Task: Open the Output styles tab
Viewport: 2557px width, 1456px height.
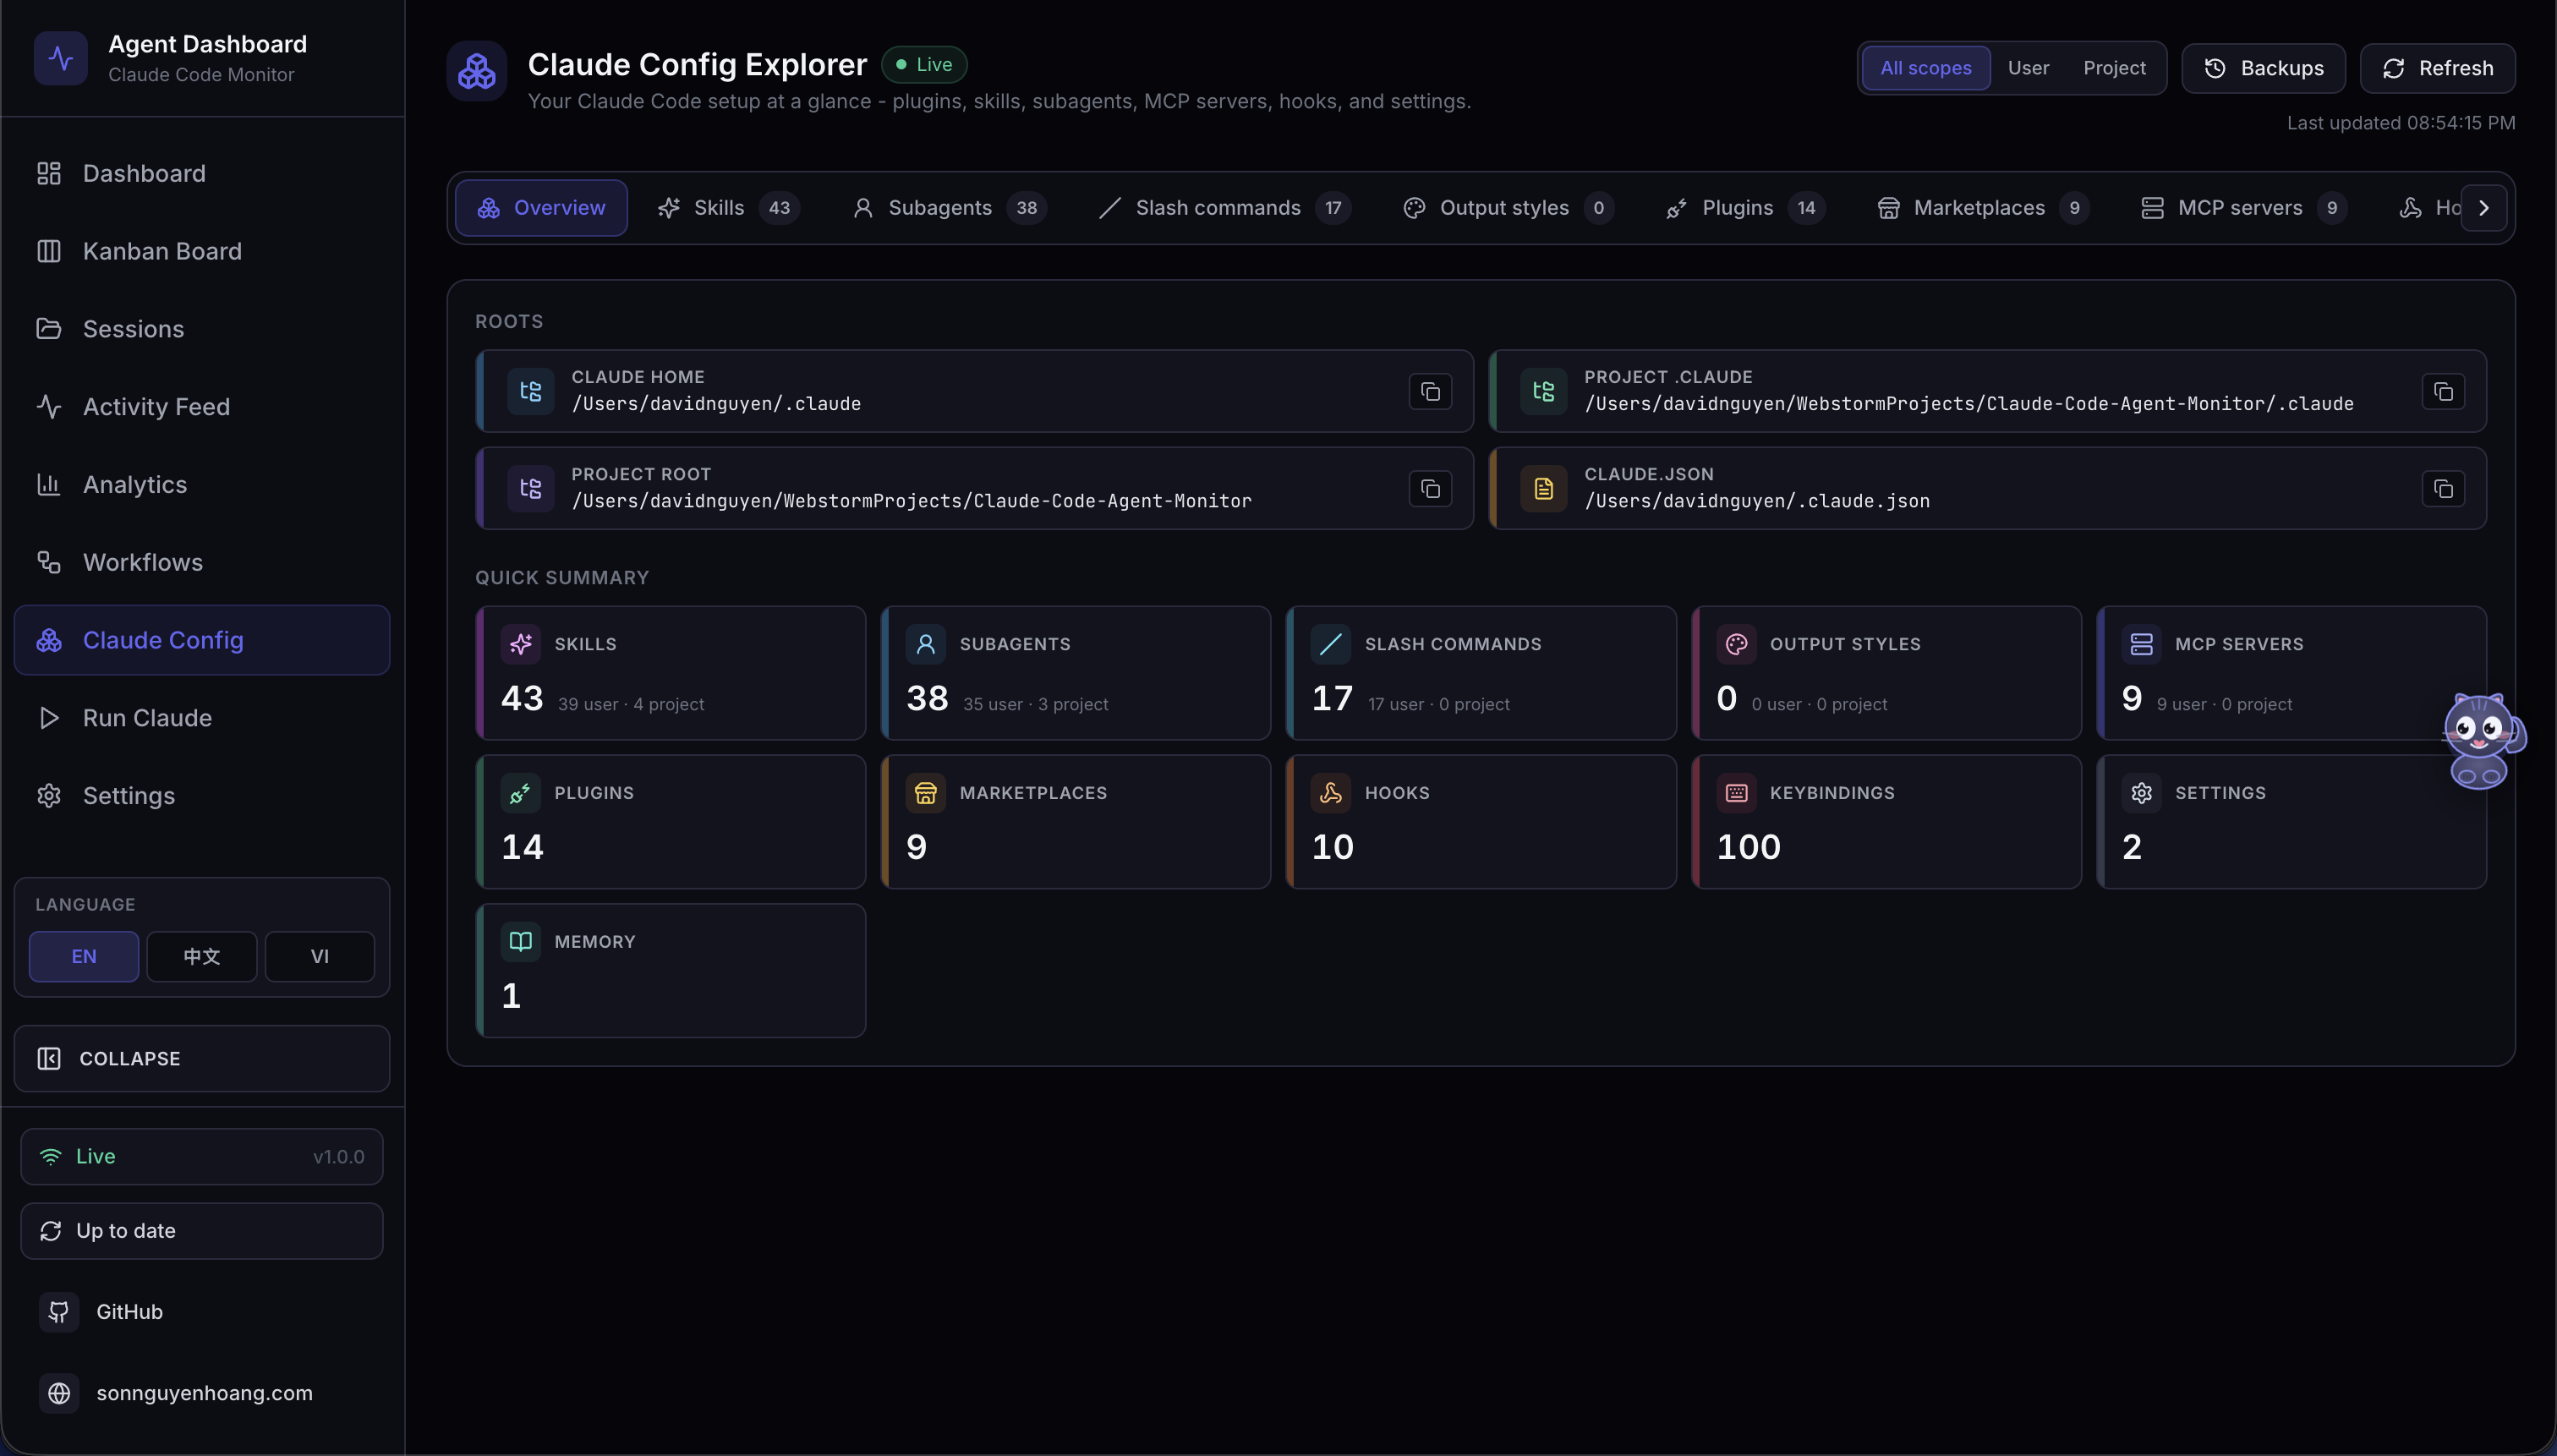Action: pos(1508,208)
